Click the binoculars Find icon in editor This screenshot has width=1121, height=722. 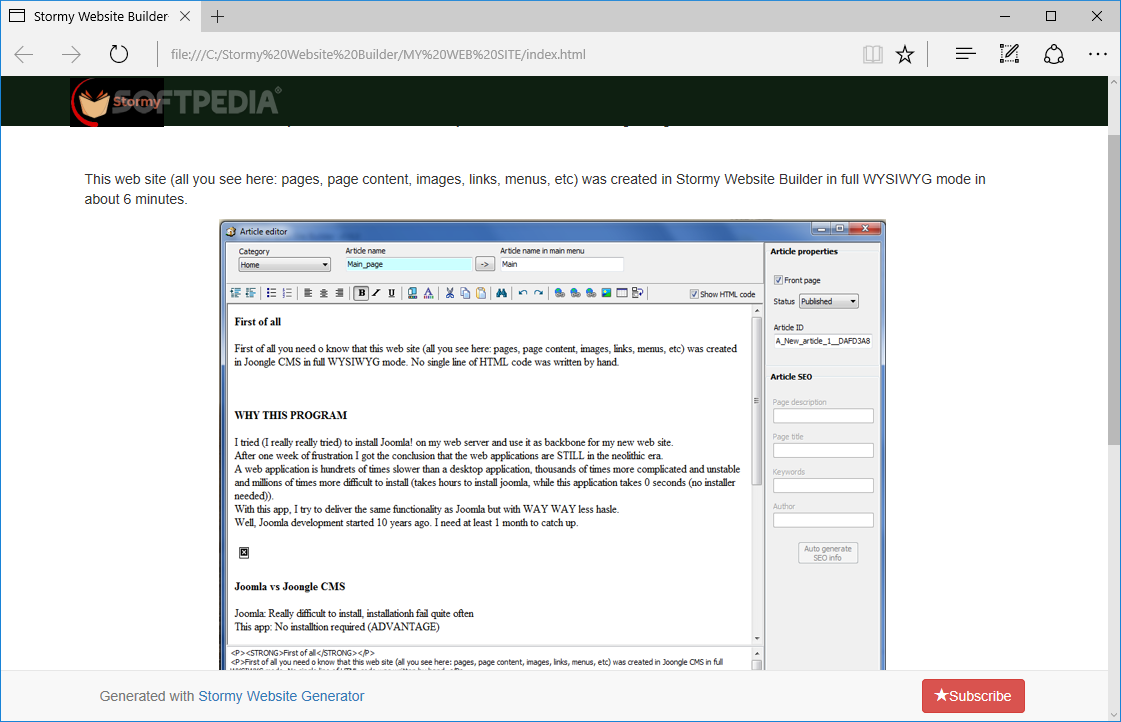tap(501, 293)
